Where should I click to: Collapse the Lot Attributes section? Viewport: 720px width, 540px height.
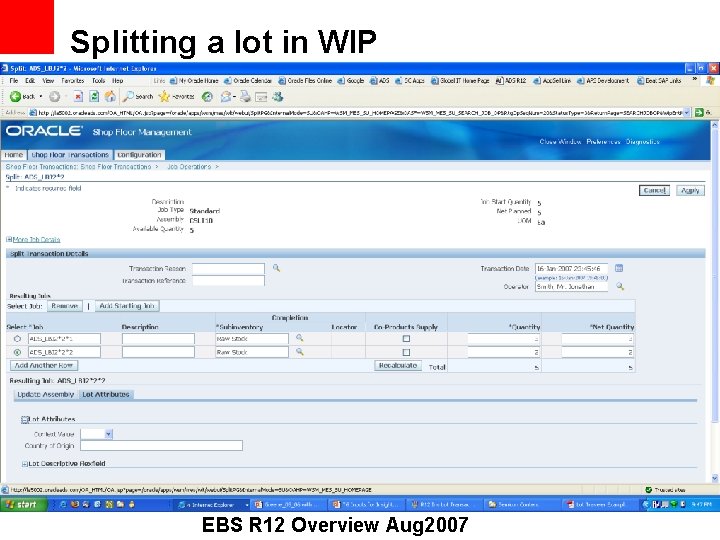tap(25, 420)
